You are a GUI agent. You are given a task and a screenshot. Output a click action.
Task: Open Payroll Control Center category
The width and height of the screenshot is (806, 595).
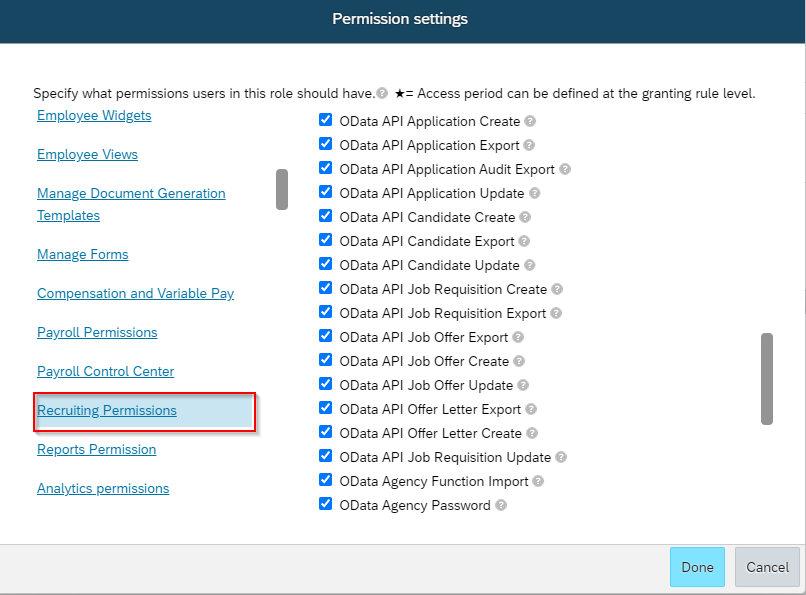coord(105,371)
